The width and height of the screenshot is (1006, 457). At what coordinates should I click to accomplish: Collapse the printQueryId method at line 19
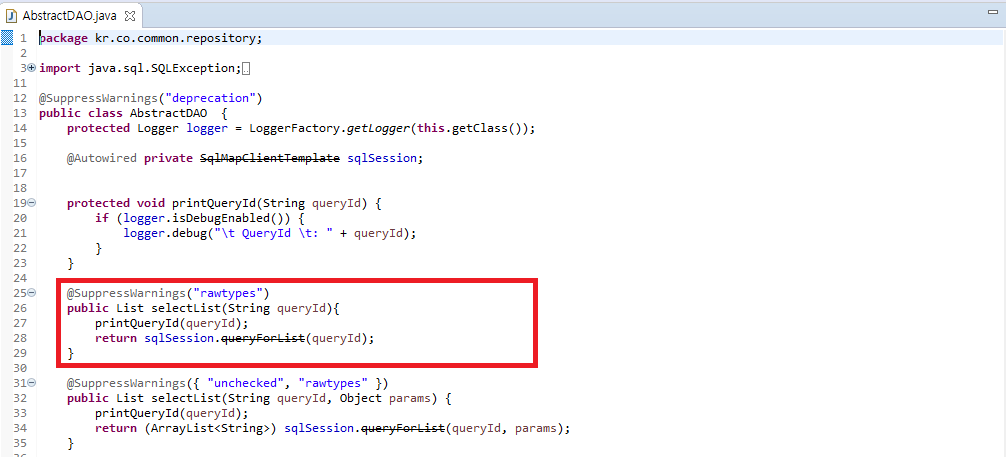click(x=31, y=203)
